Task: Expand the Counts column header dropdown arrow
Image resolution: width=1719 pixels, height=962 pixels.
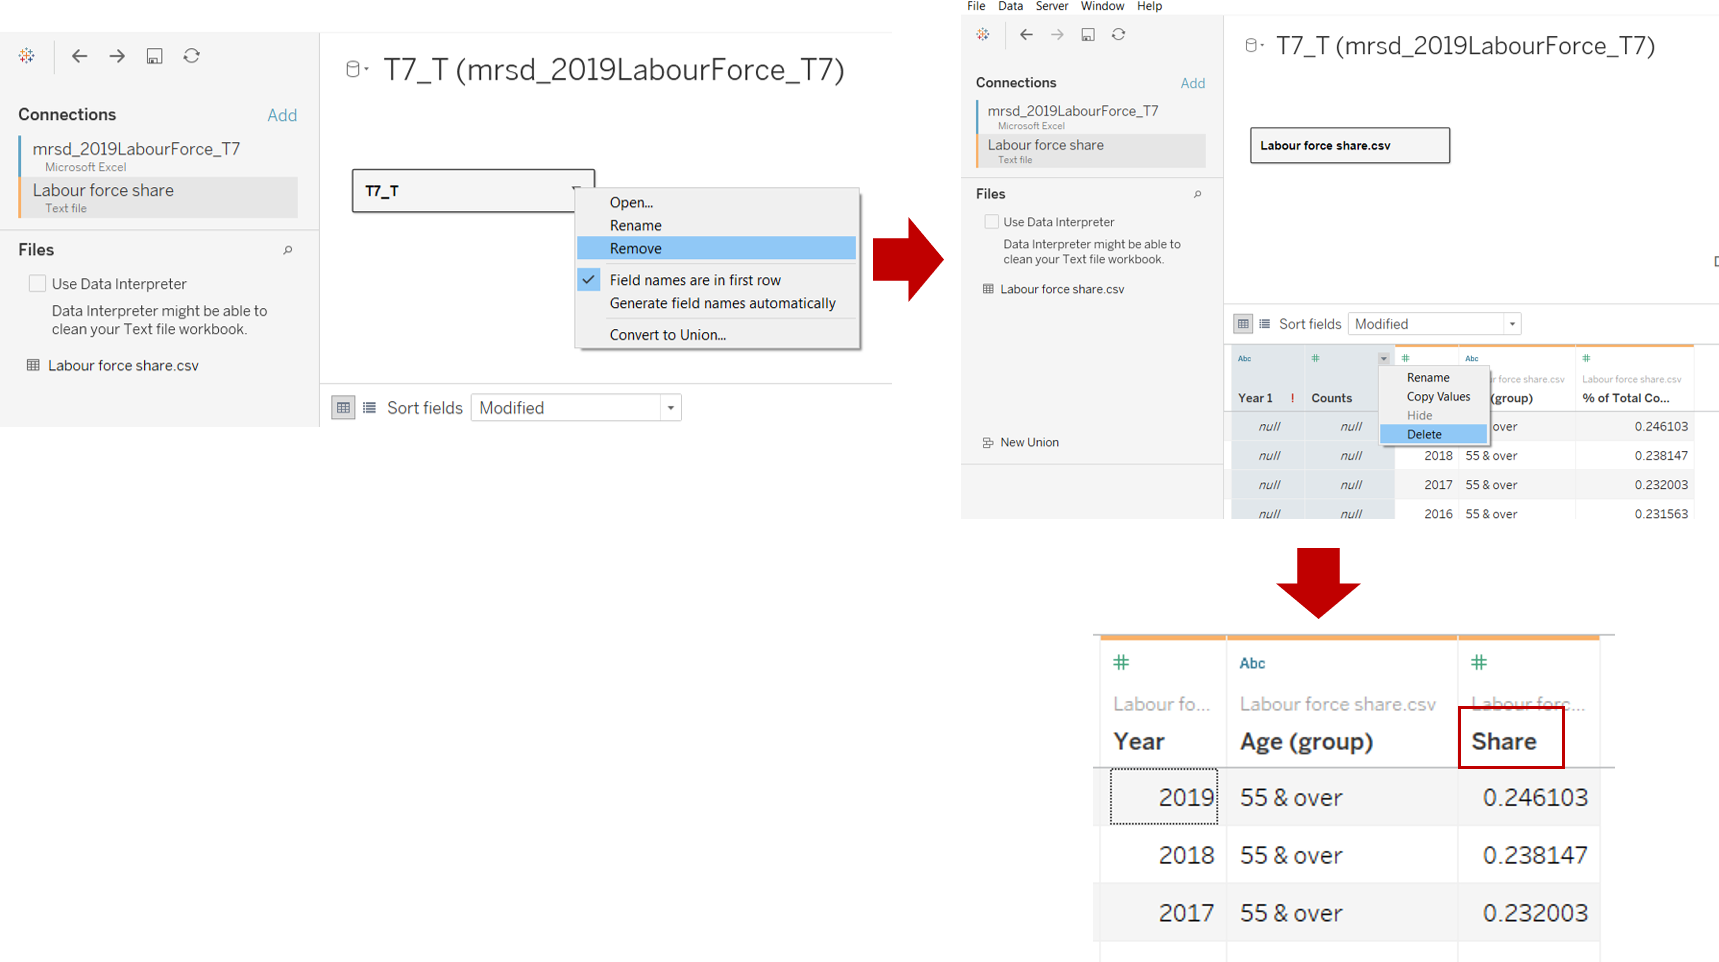Action: [x=1383, y=358]
